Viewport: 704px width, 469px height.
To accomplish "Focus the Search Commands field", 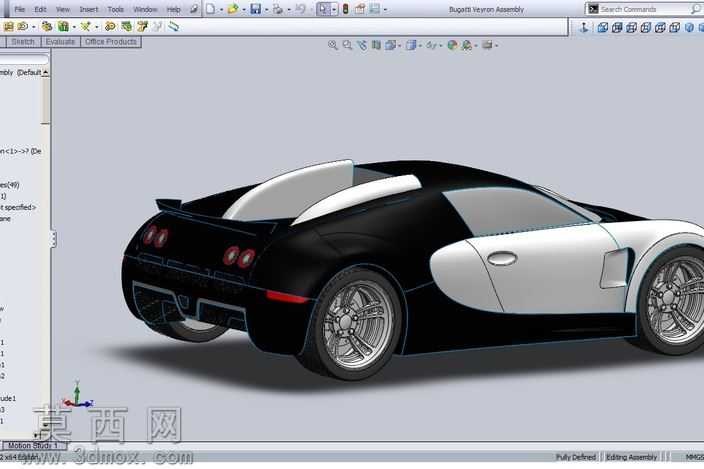I will (644, 9).
